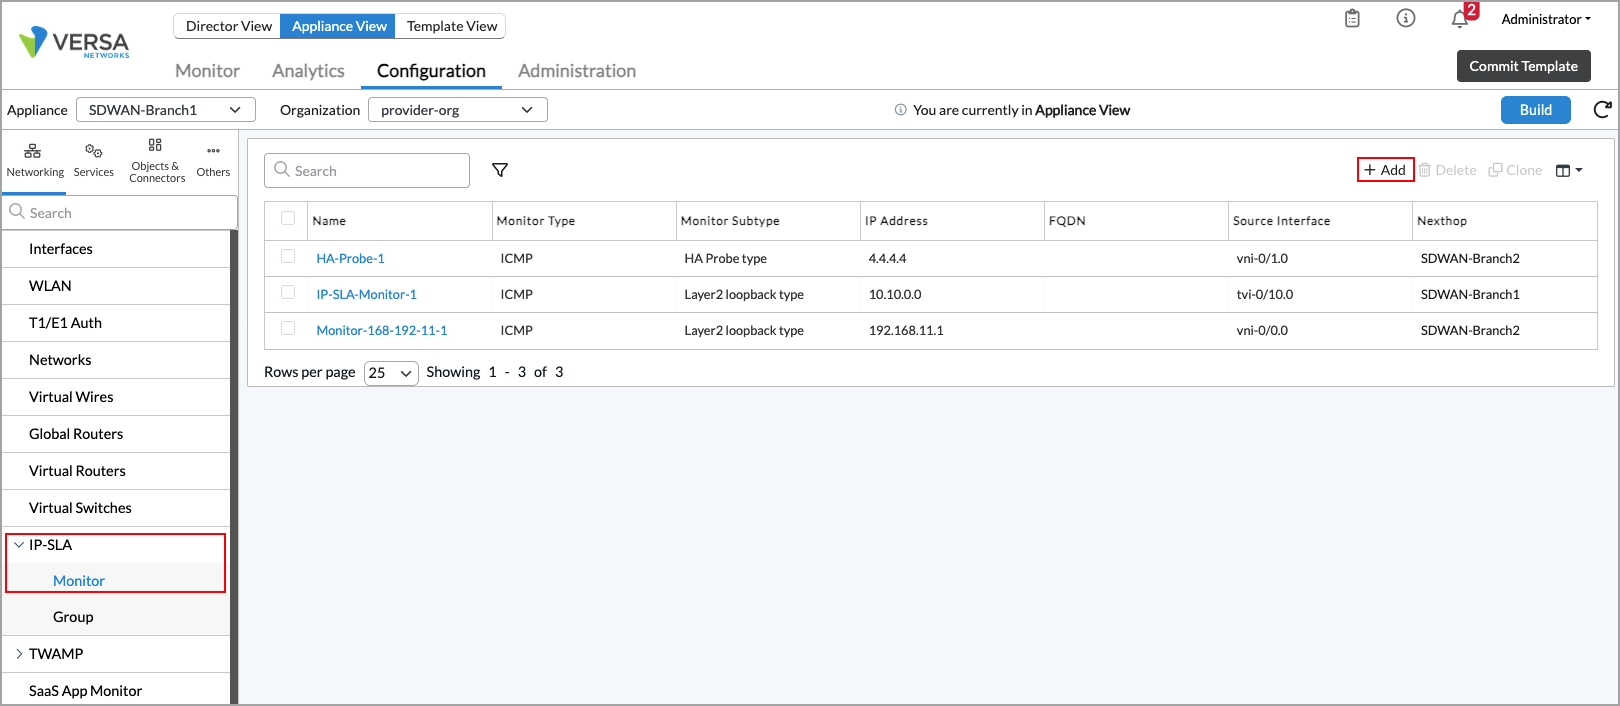Select Virtual Routers in sidebar
The height and width of the screenshot is (706, 1620).
(x=116, y=471)
